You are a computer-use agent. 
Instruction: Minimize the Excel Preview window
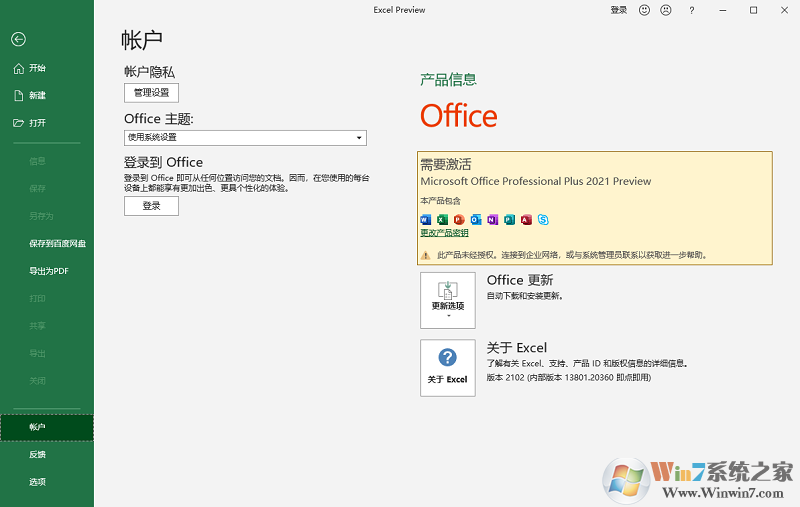(722, 10)
